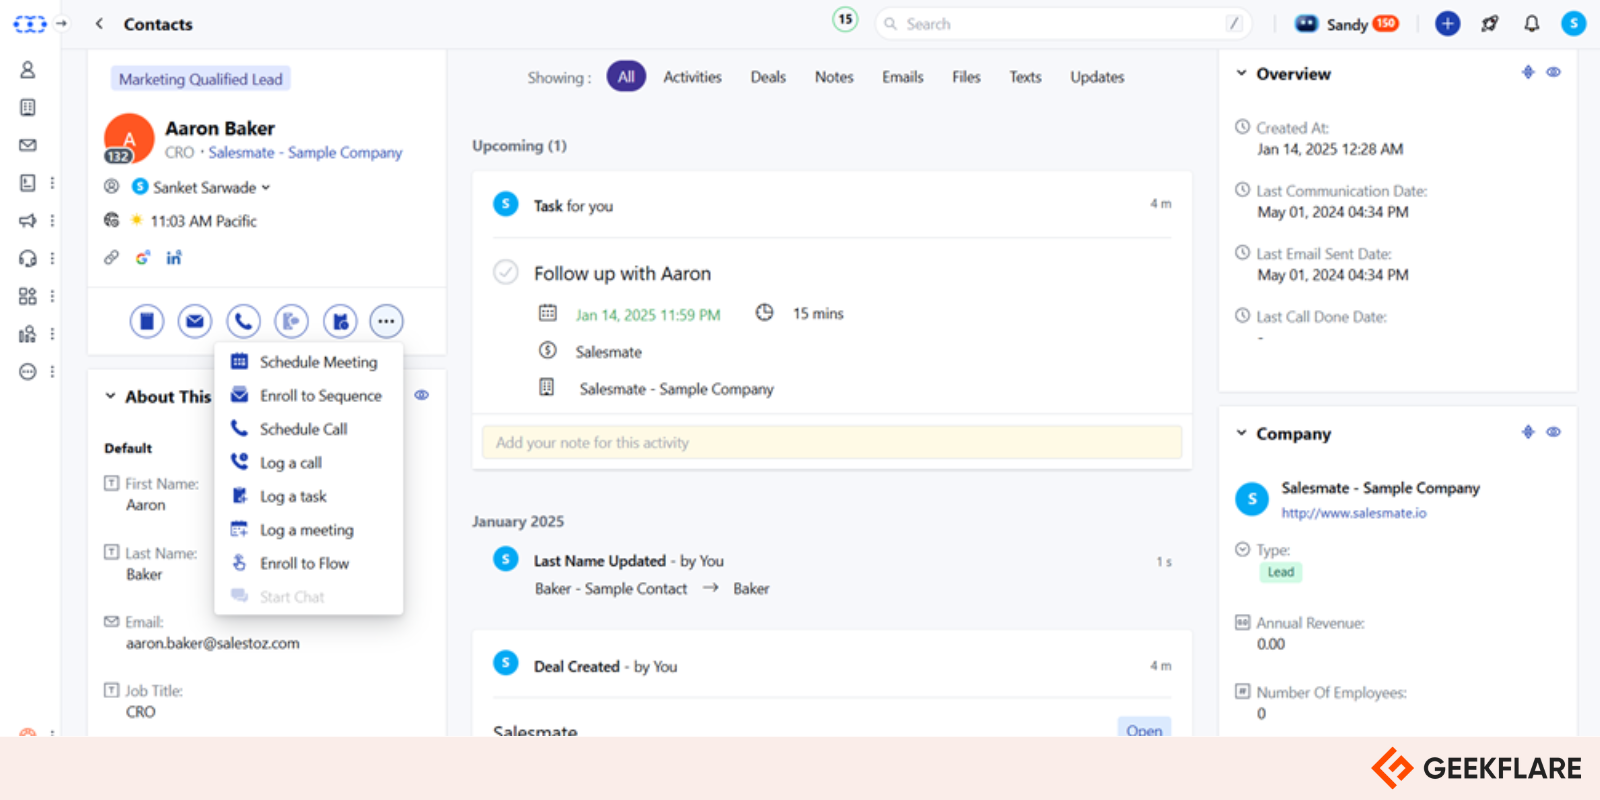Switch to the Emails filter tab
This screenshot has height=800, width=1600.
pyautogui.click(x=903, y=77)
